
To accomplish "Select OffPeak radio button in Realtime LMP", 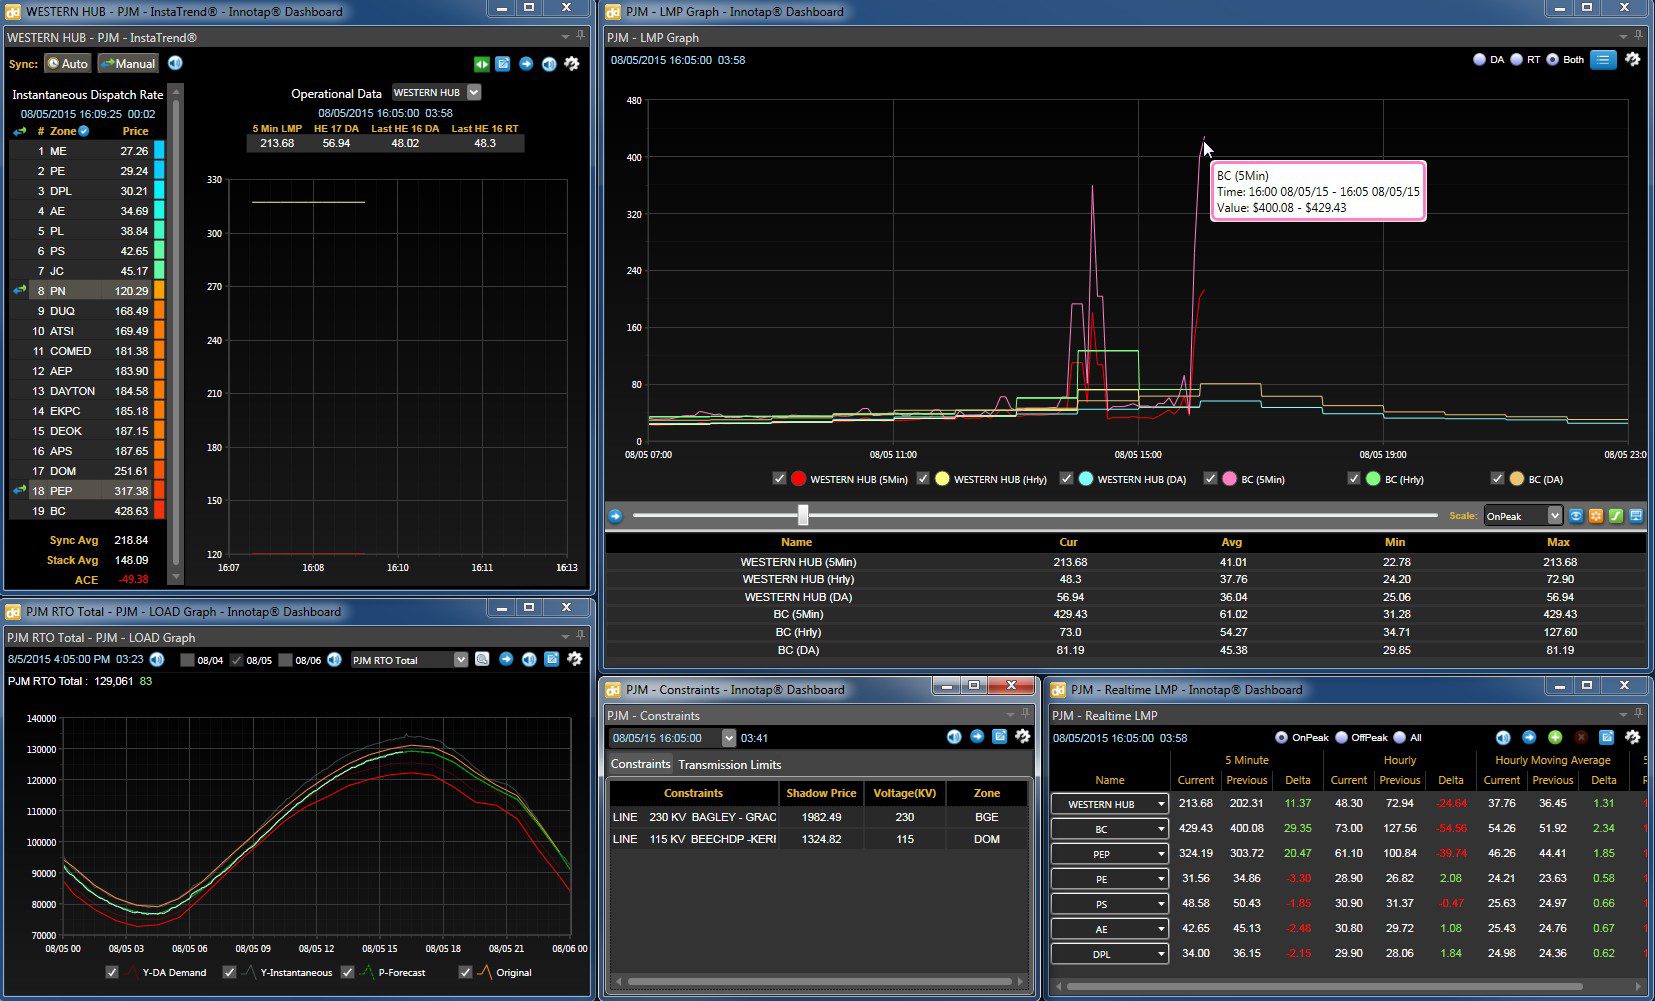I will (1341, 738).
